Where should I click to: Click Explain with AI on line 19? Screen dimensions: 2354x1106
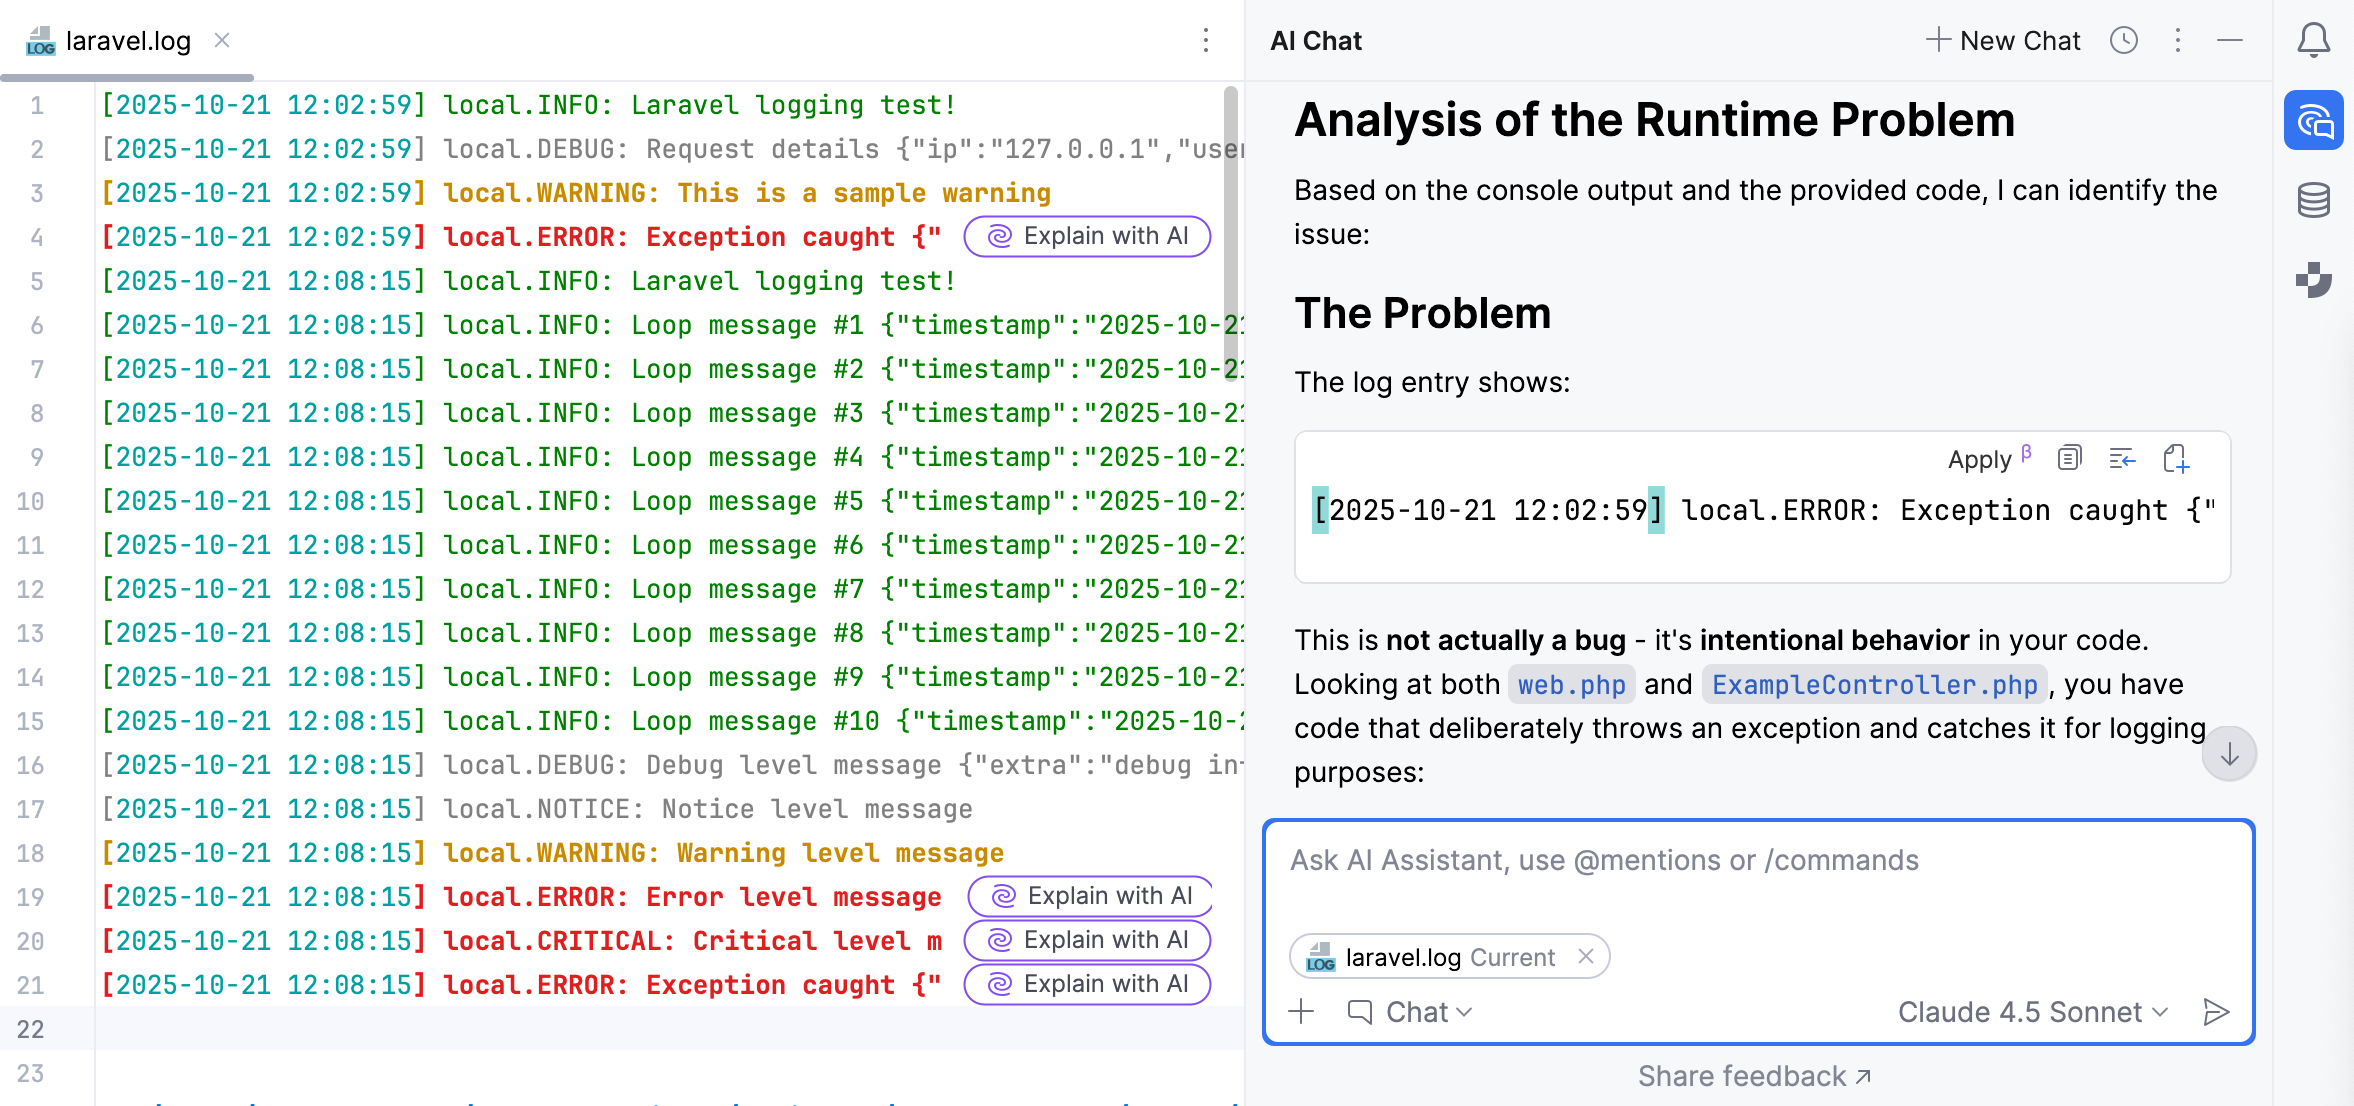point(1091,896)
